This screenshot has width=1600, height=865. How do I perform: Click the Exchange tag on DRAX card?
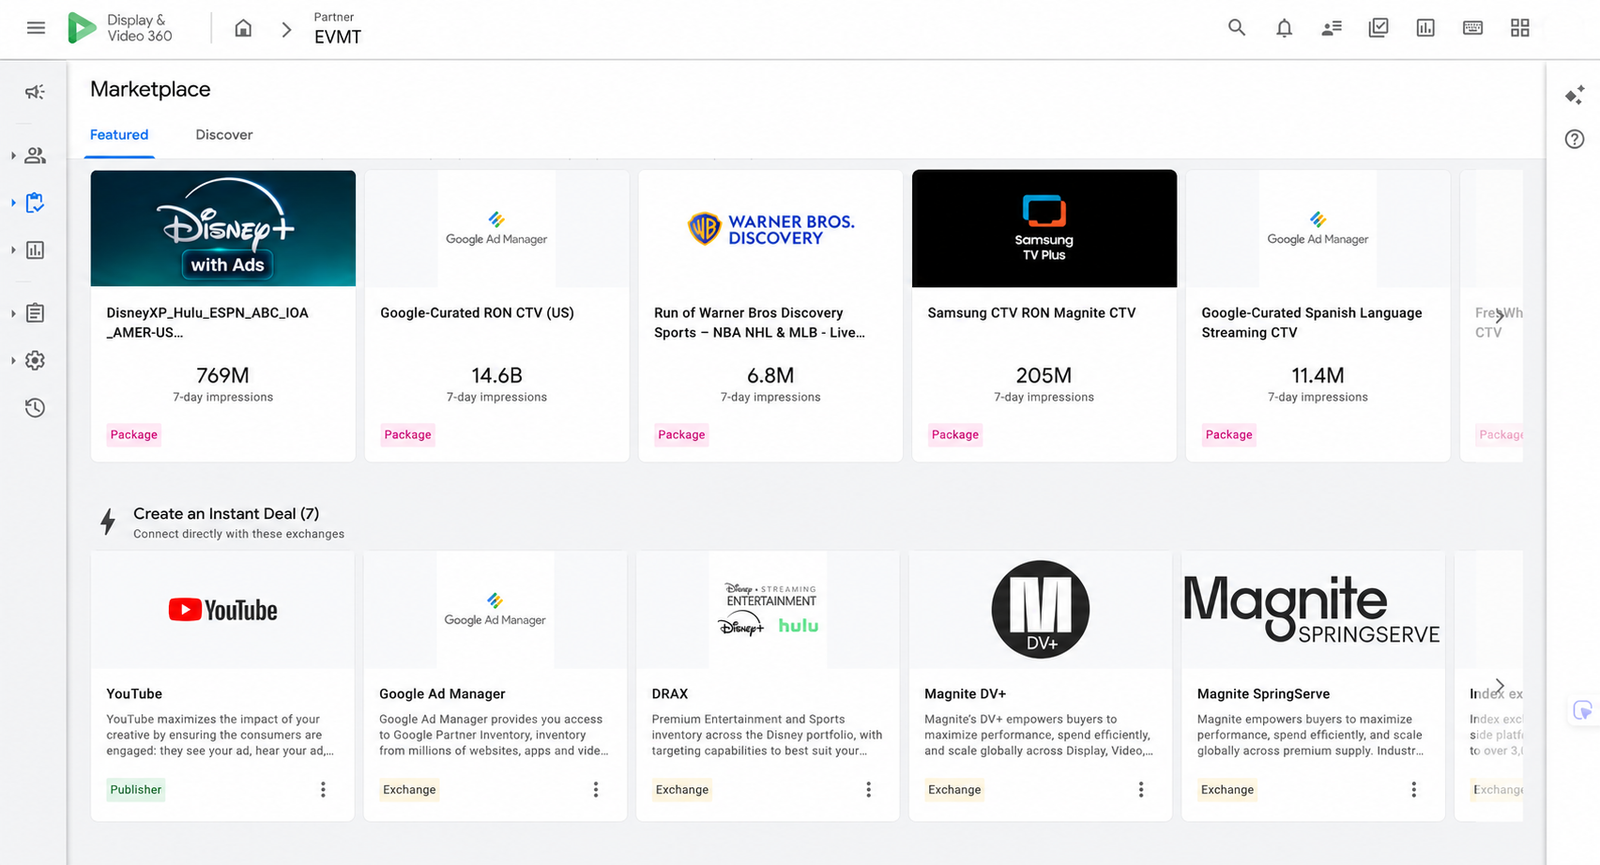[682, 790]
